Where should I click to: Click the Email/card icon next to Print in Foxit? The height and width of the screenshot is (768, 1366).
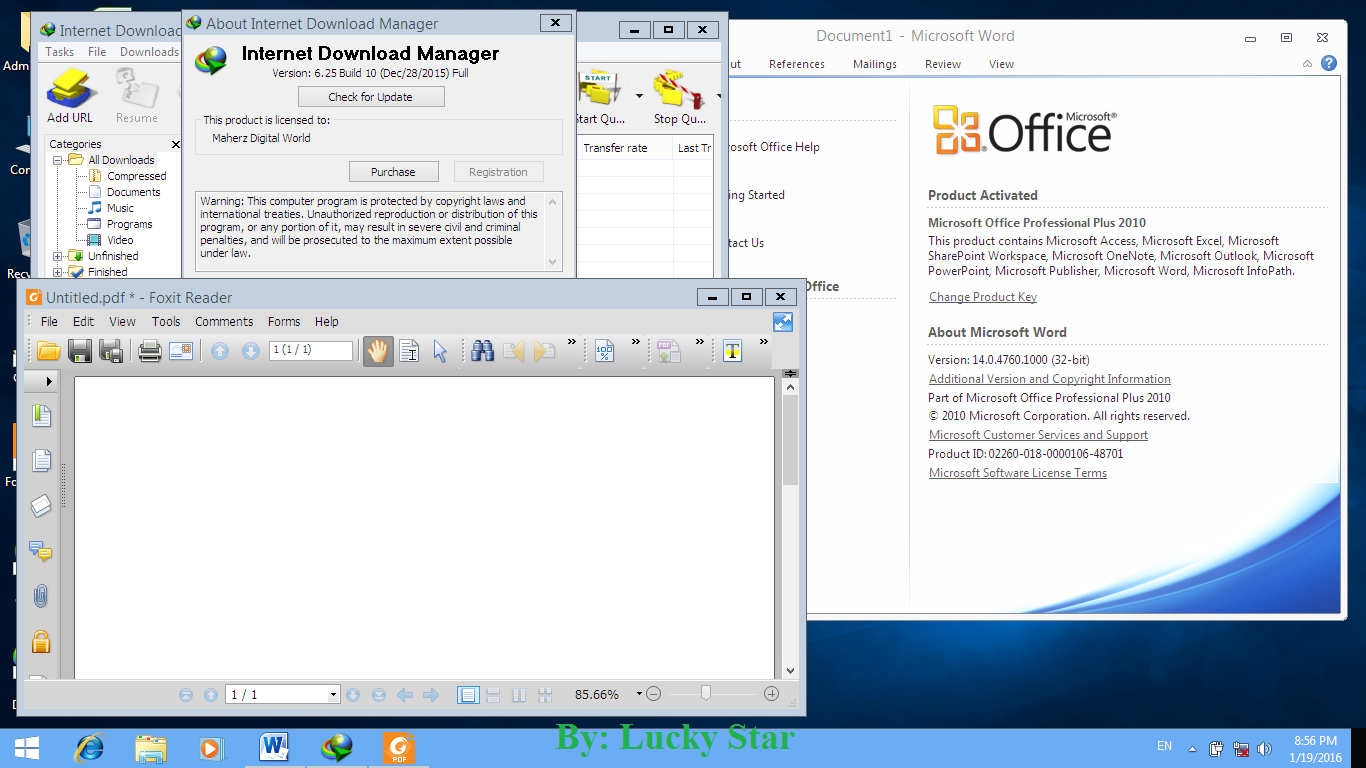pyautogui.click(x=181, y=351)
